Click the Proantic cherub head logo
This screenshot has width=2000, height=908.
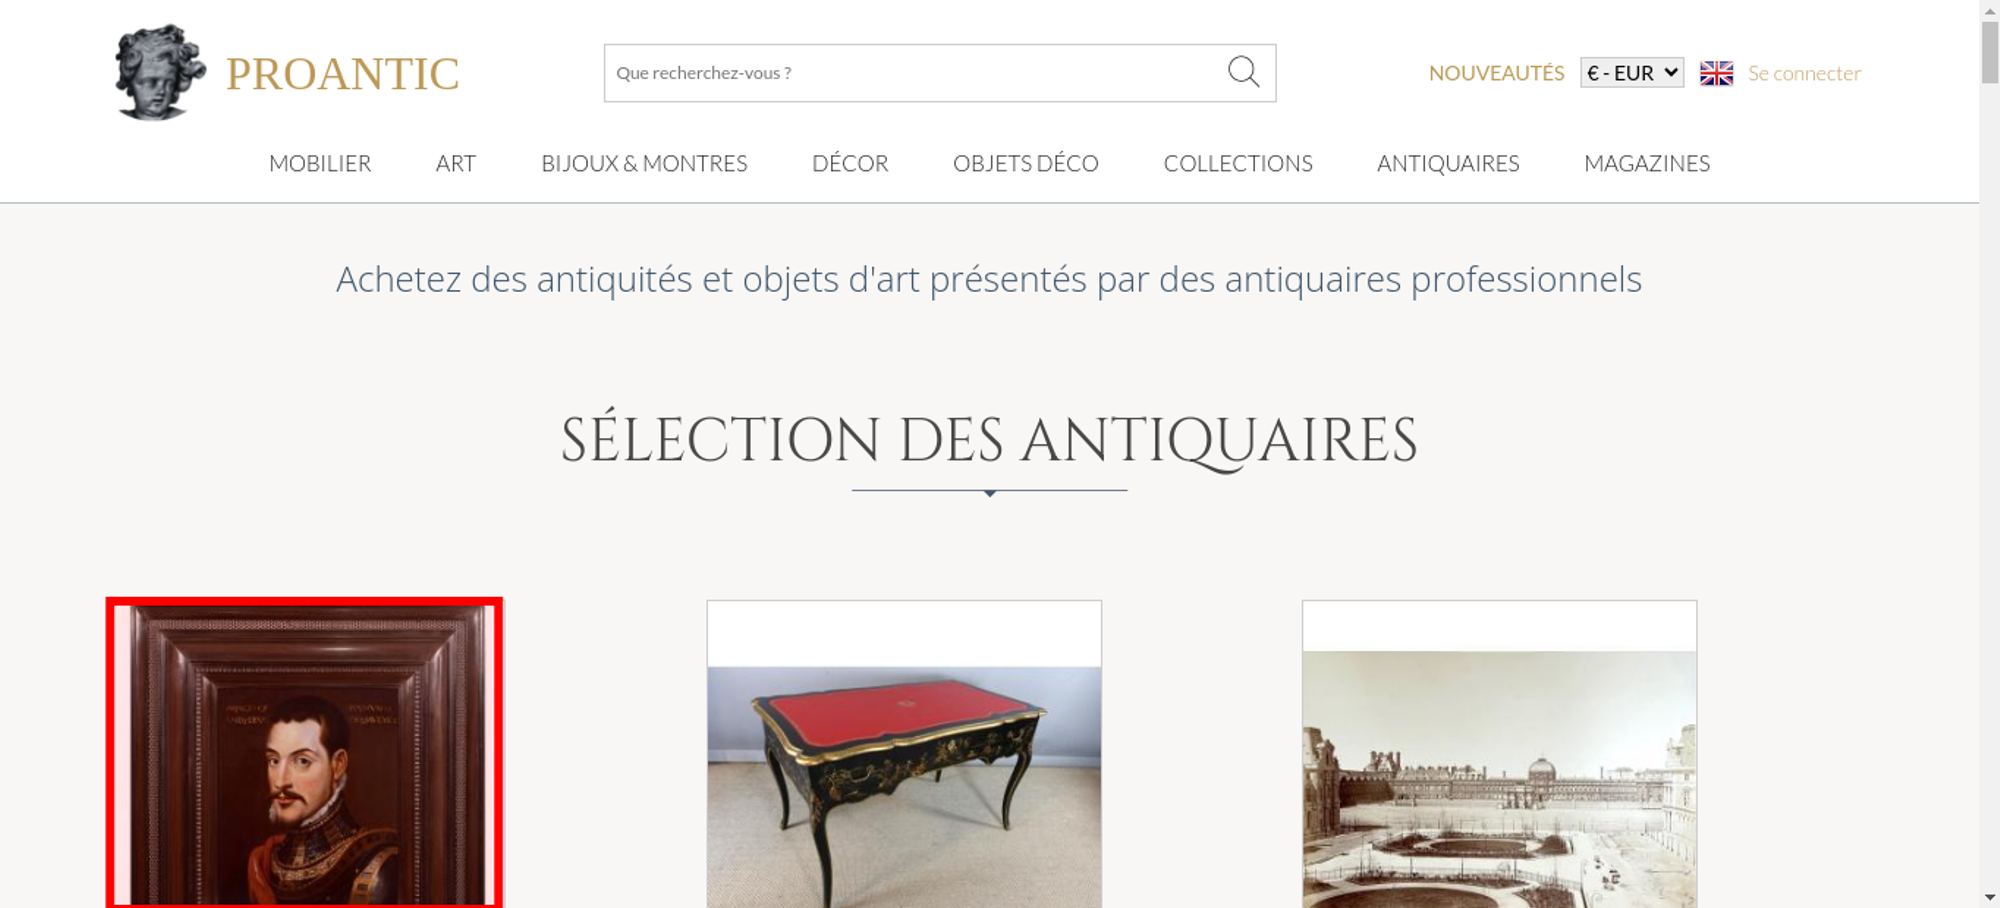(x=160, y=72)
